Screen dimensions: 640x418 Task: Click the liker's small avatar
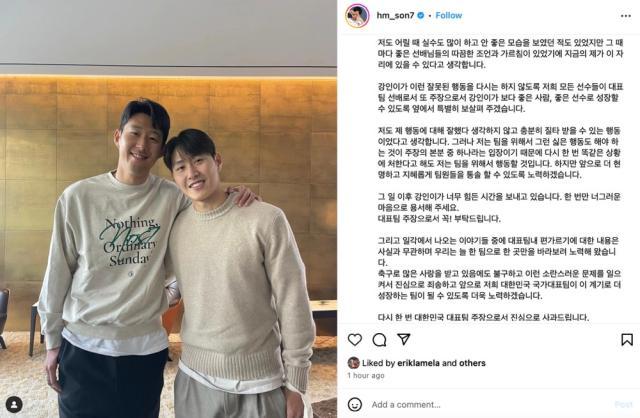[x=353, y=363]
